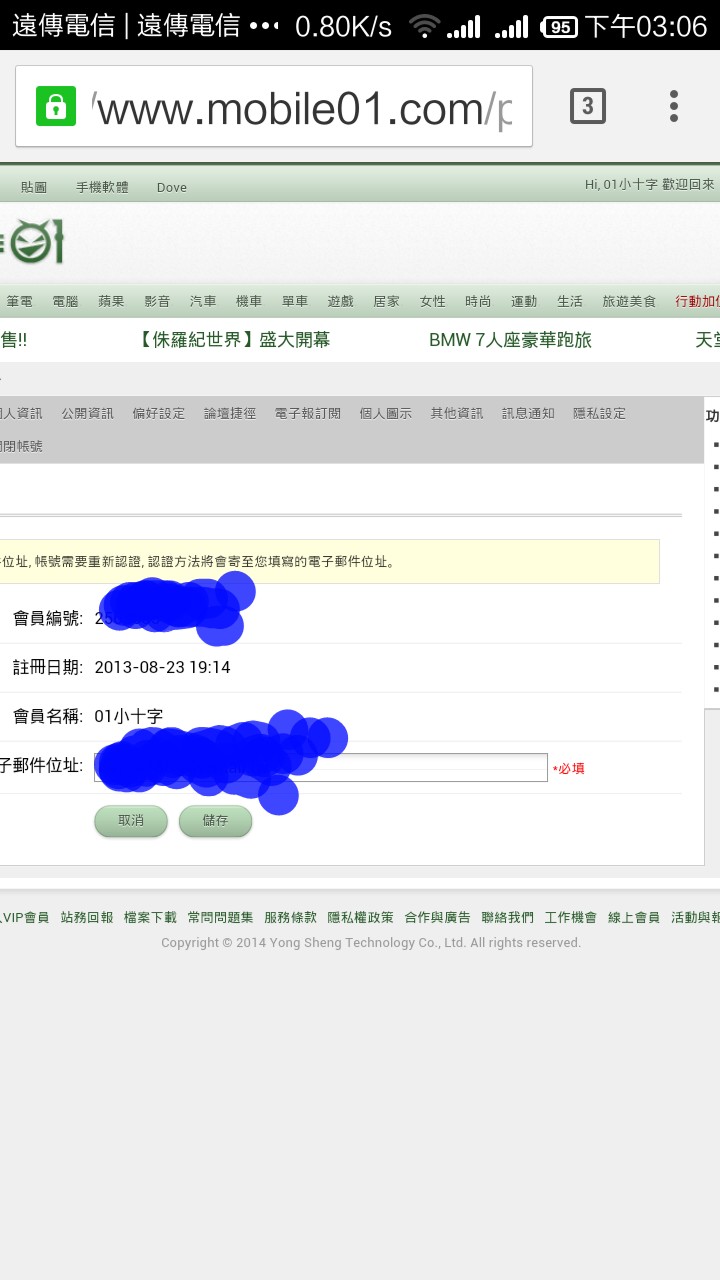
Task: Switch to the 訊息通知 tab
Action: (x=528, y=413)
